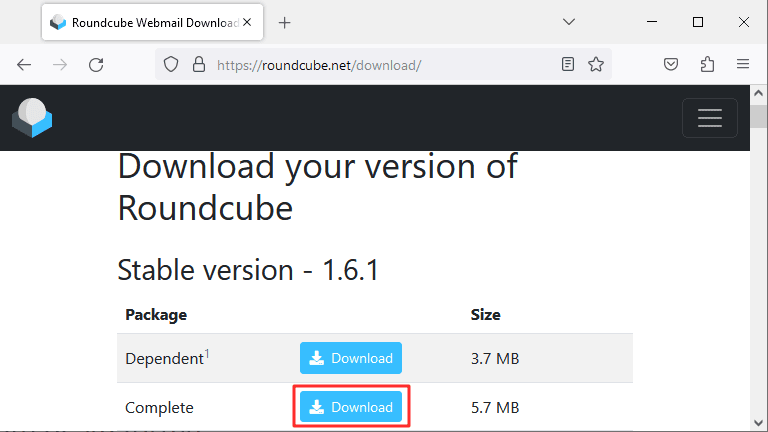
Task: Open a new tab with the plus button
Action: tap(285, 23)
